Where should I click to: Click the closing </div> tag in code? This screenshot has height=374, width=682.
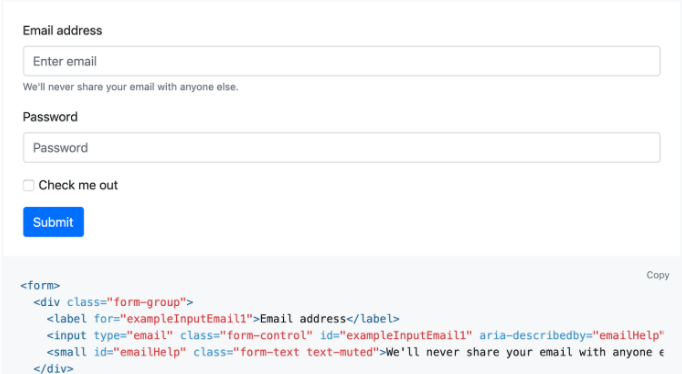53,368
